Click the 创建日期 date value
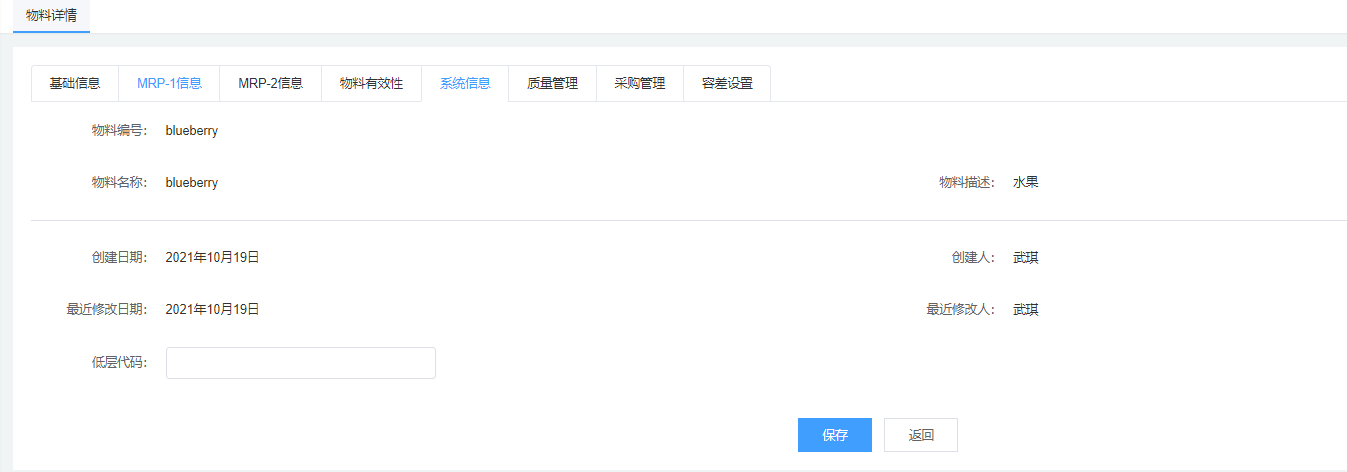This screenshot has width=1347, height=472. (212, 258)
